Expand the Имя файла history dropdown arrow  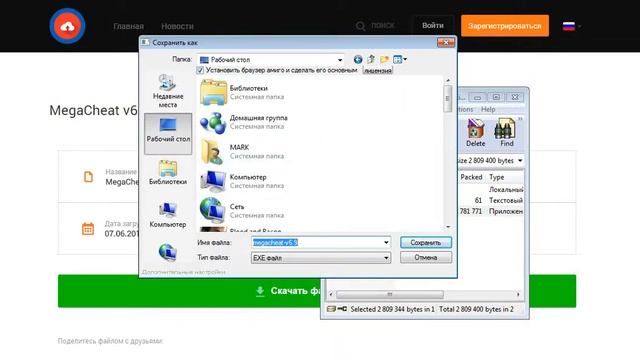click(x=386, y=242)
